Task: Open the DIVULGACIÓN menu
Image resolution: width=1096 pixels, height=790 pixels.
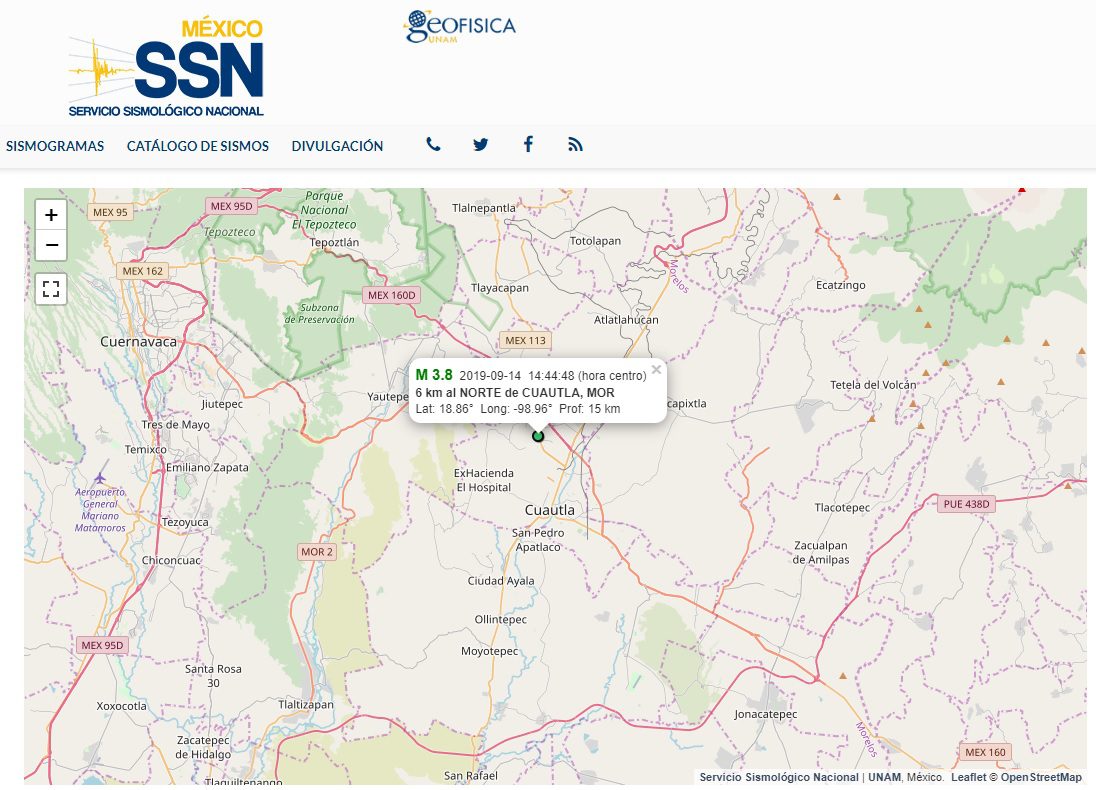Action: [338, 146]
